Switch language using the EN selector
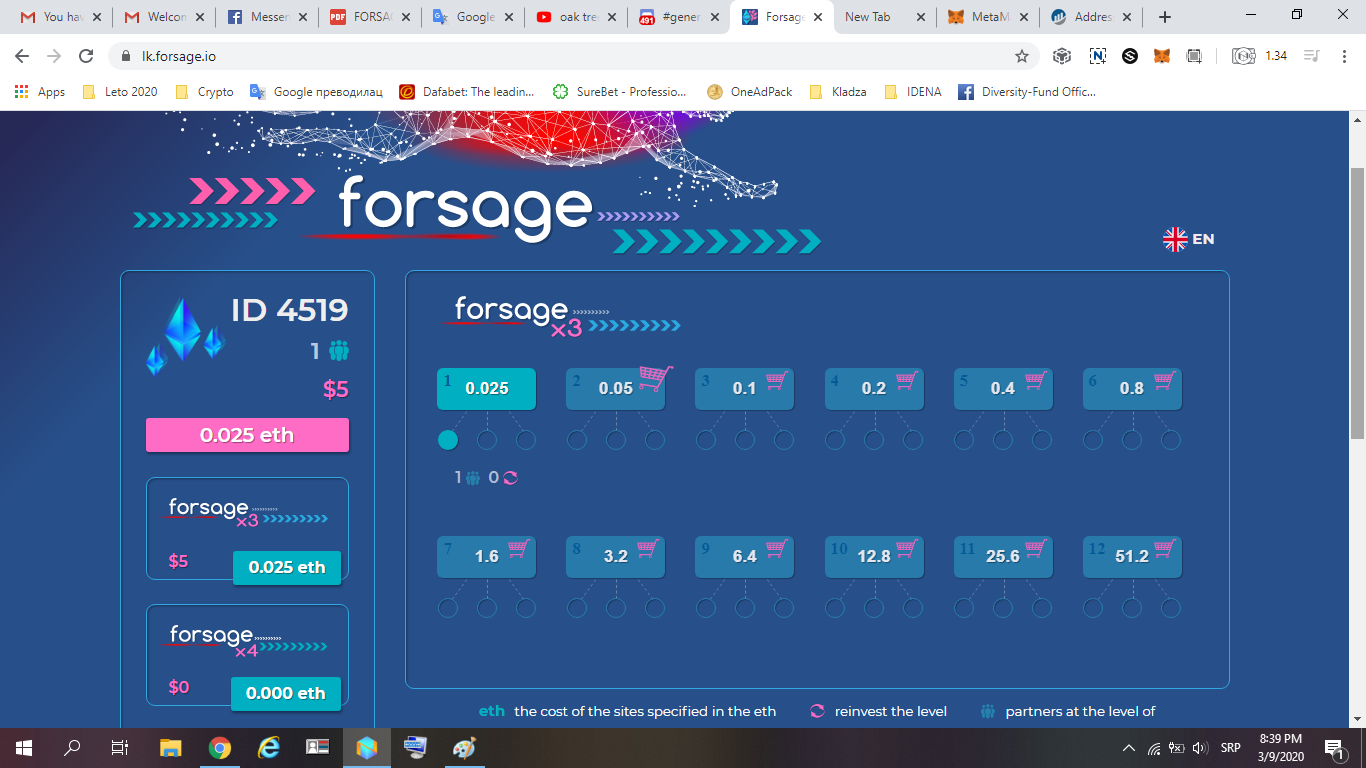Viewport: 1366px width, 768px height. 1203,239
